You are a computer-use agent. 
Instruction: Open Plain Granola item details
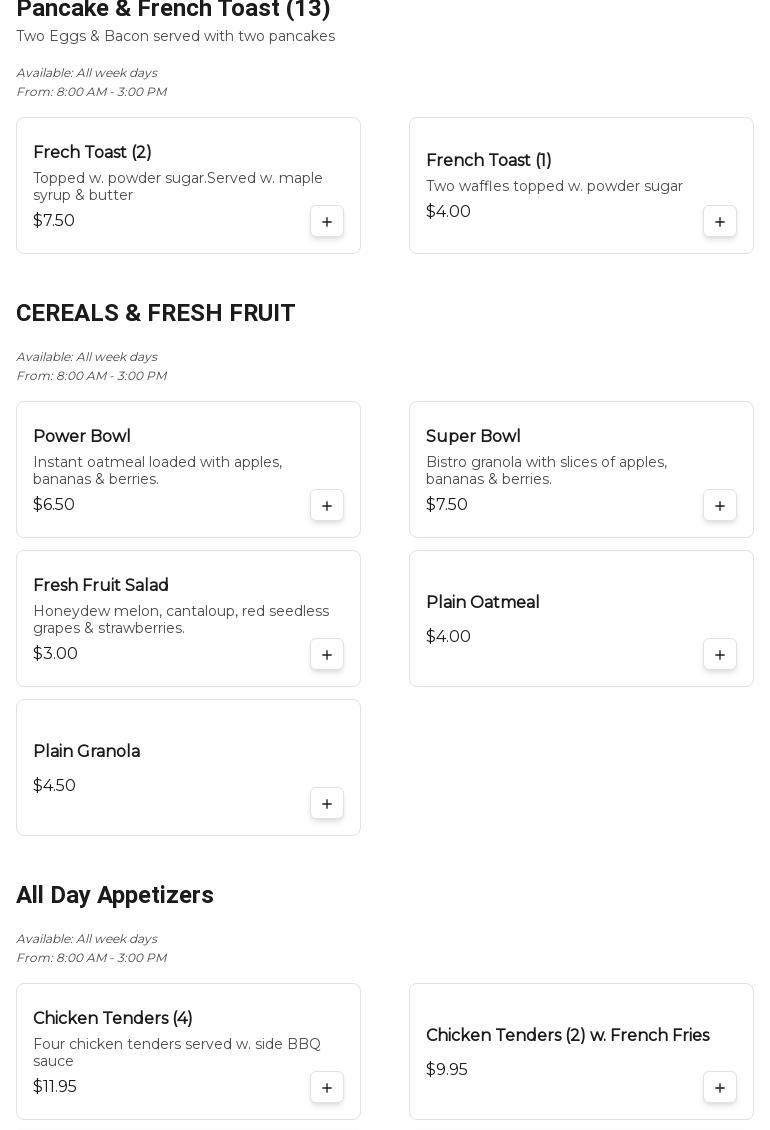point(86,751)
